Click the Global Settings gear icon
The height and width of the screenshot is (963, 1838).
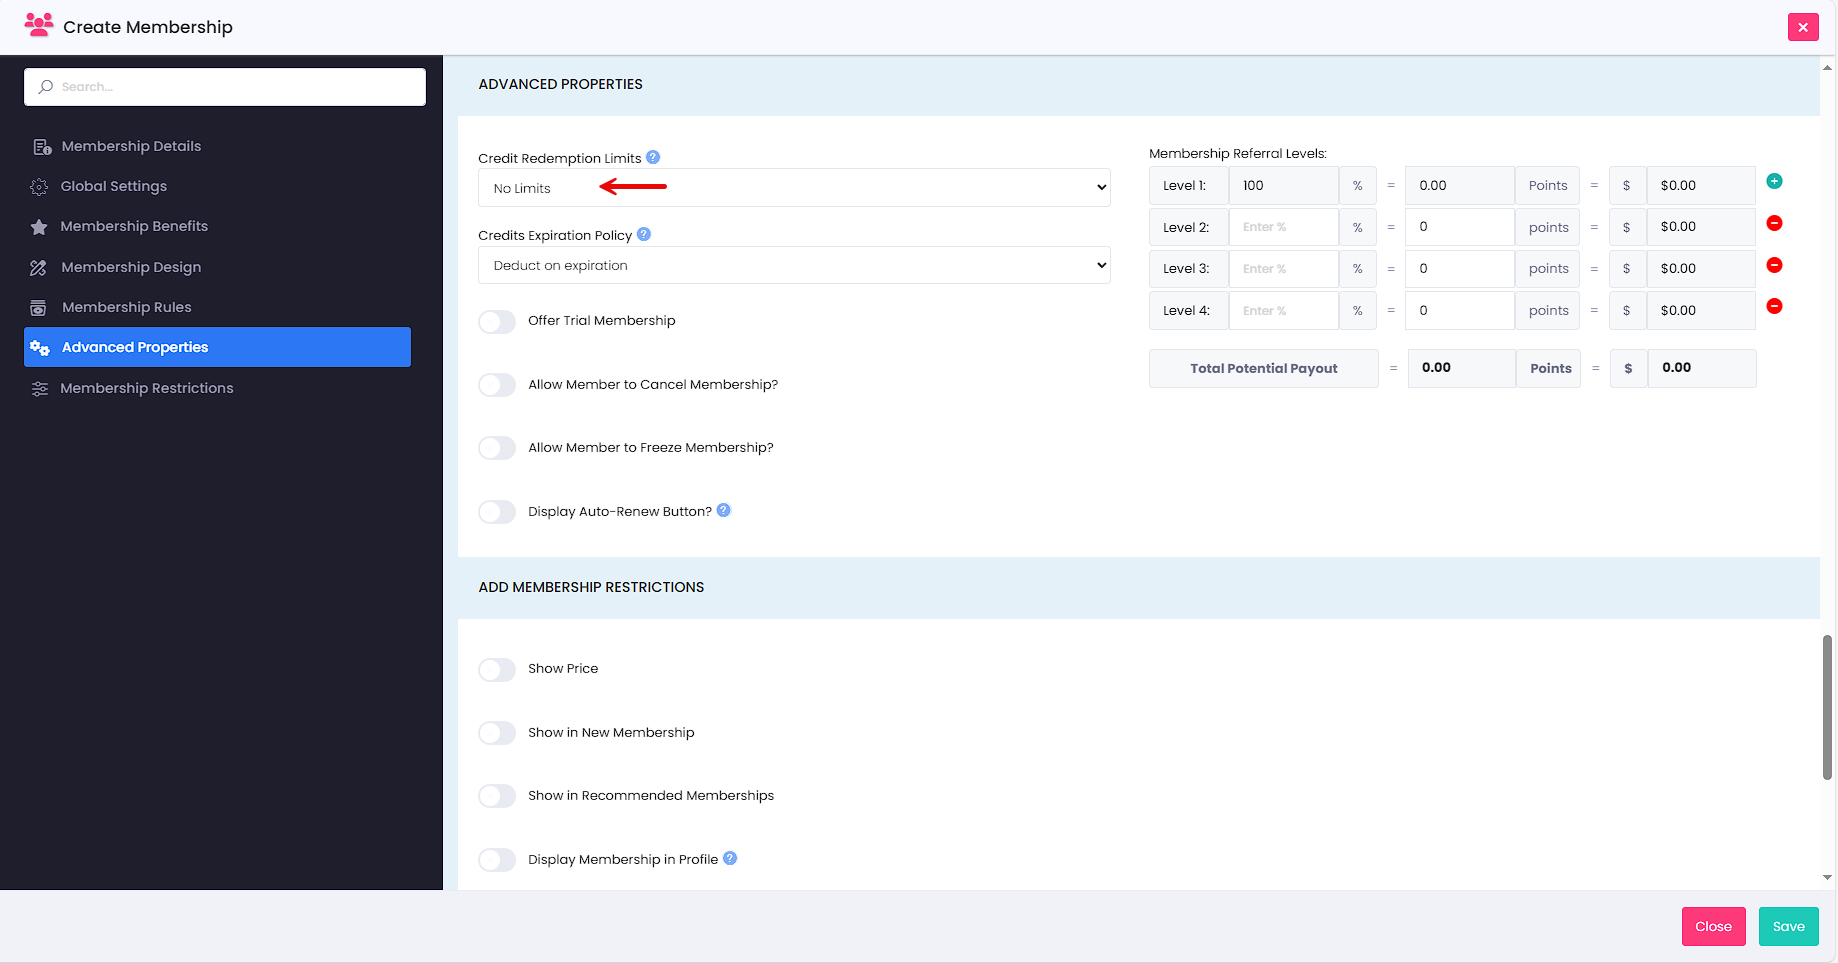(x=39, y=187)
